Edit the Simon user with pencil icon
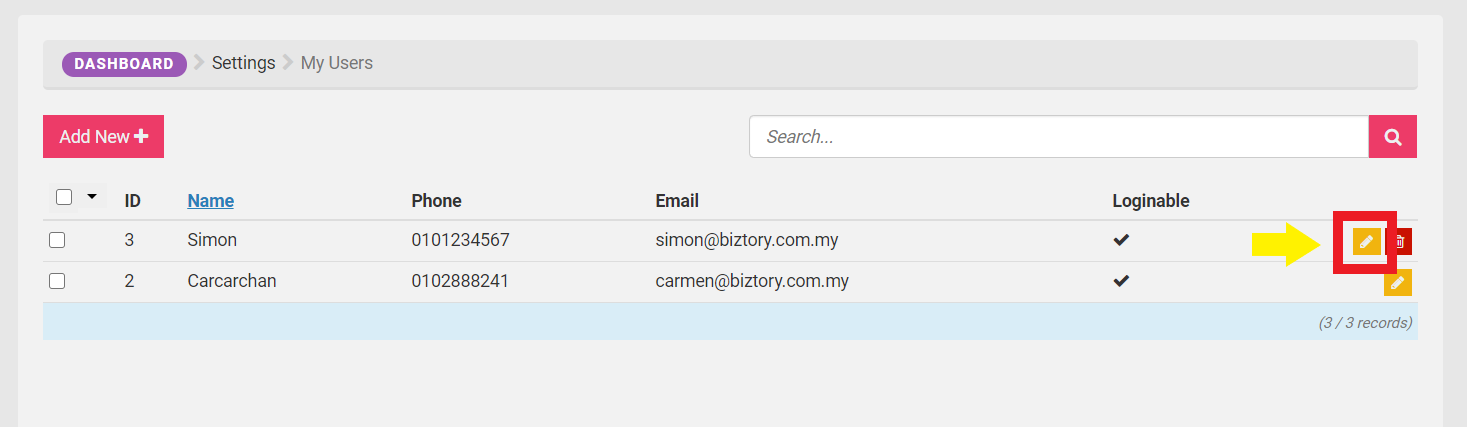This screenshot has height=427, width=1467. click(x=1366, y=241)
